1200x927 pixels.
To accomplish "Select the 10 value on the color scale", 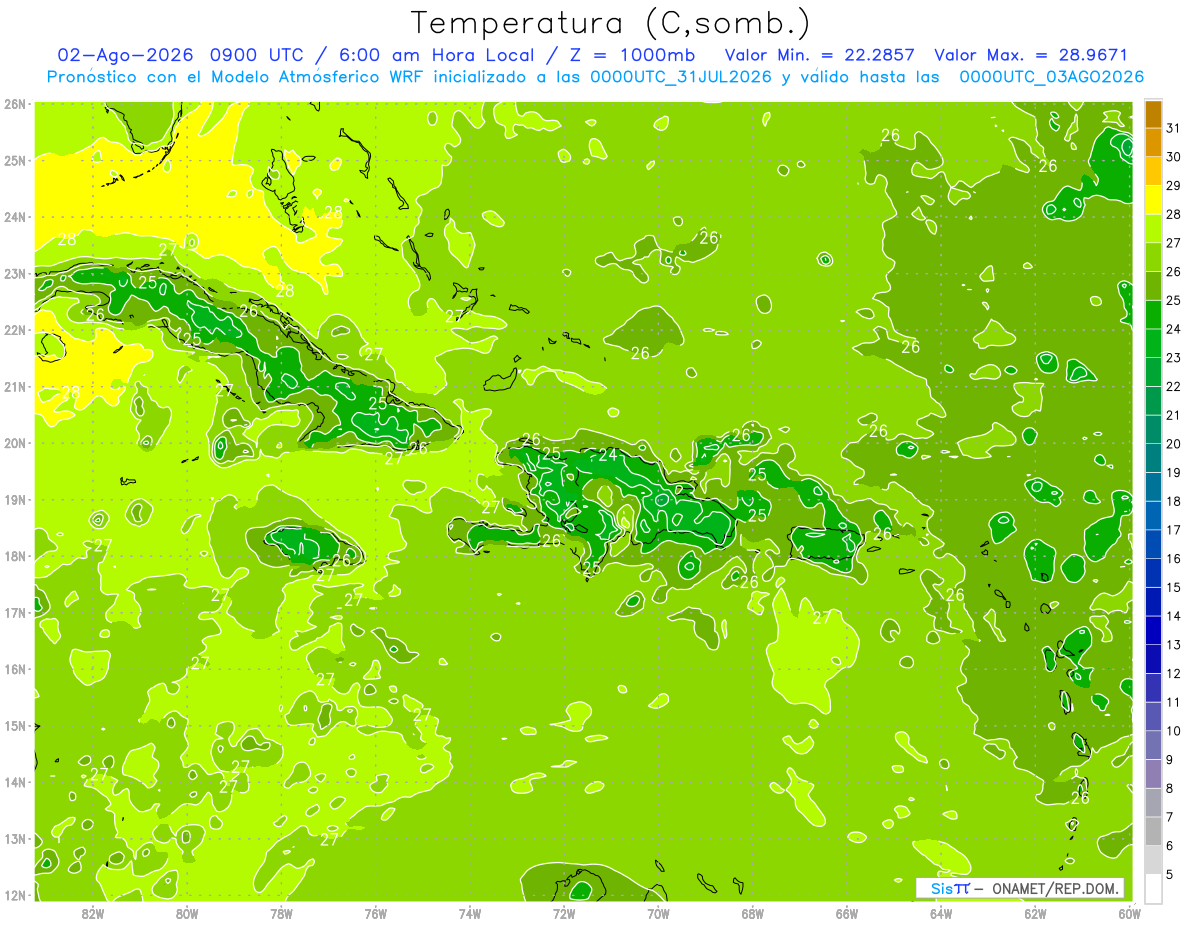I will [1174, 730].
